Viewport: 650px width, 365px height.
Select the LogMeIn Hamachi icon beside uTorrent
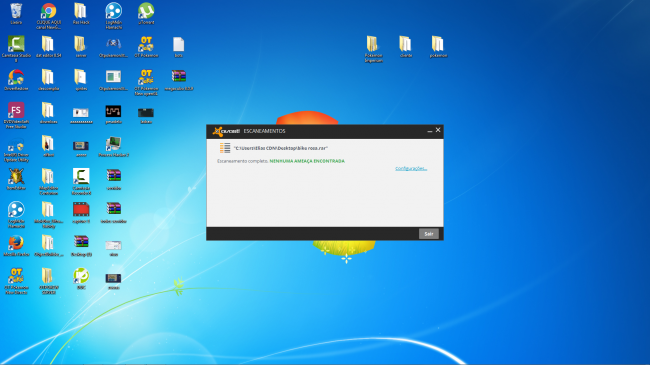(114, 16)
